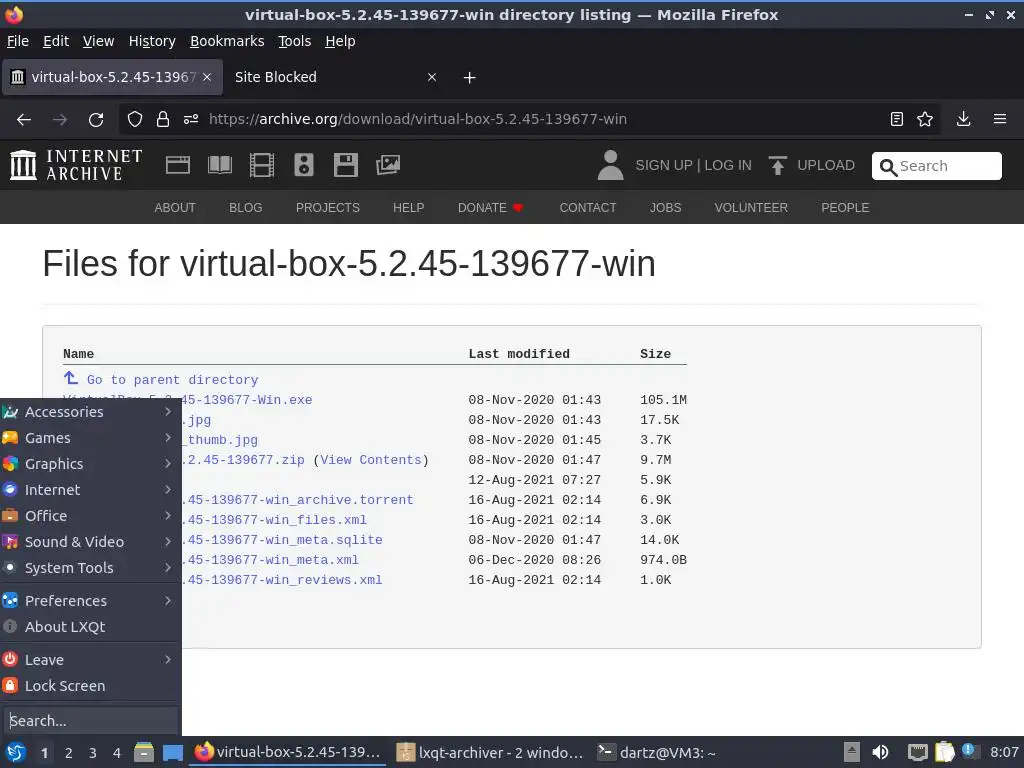Screen dimensions: 1024x768
Task: Open the site permissions icon in address bar
Action: (x=191, y=119)
